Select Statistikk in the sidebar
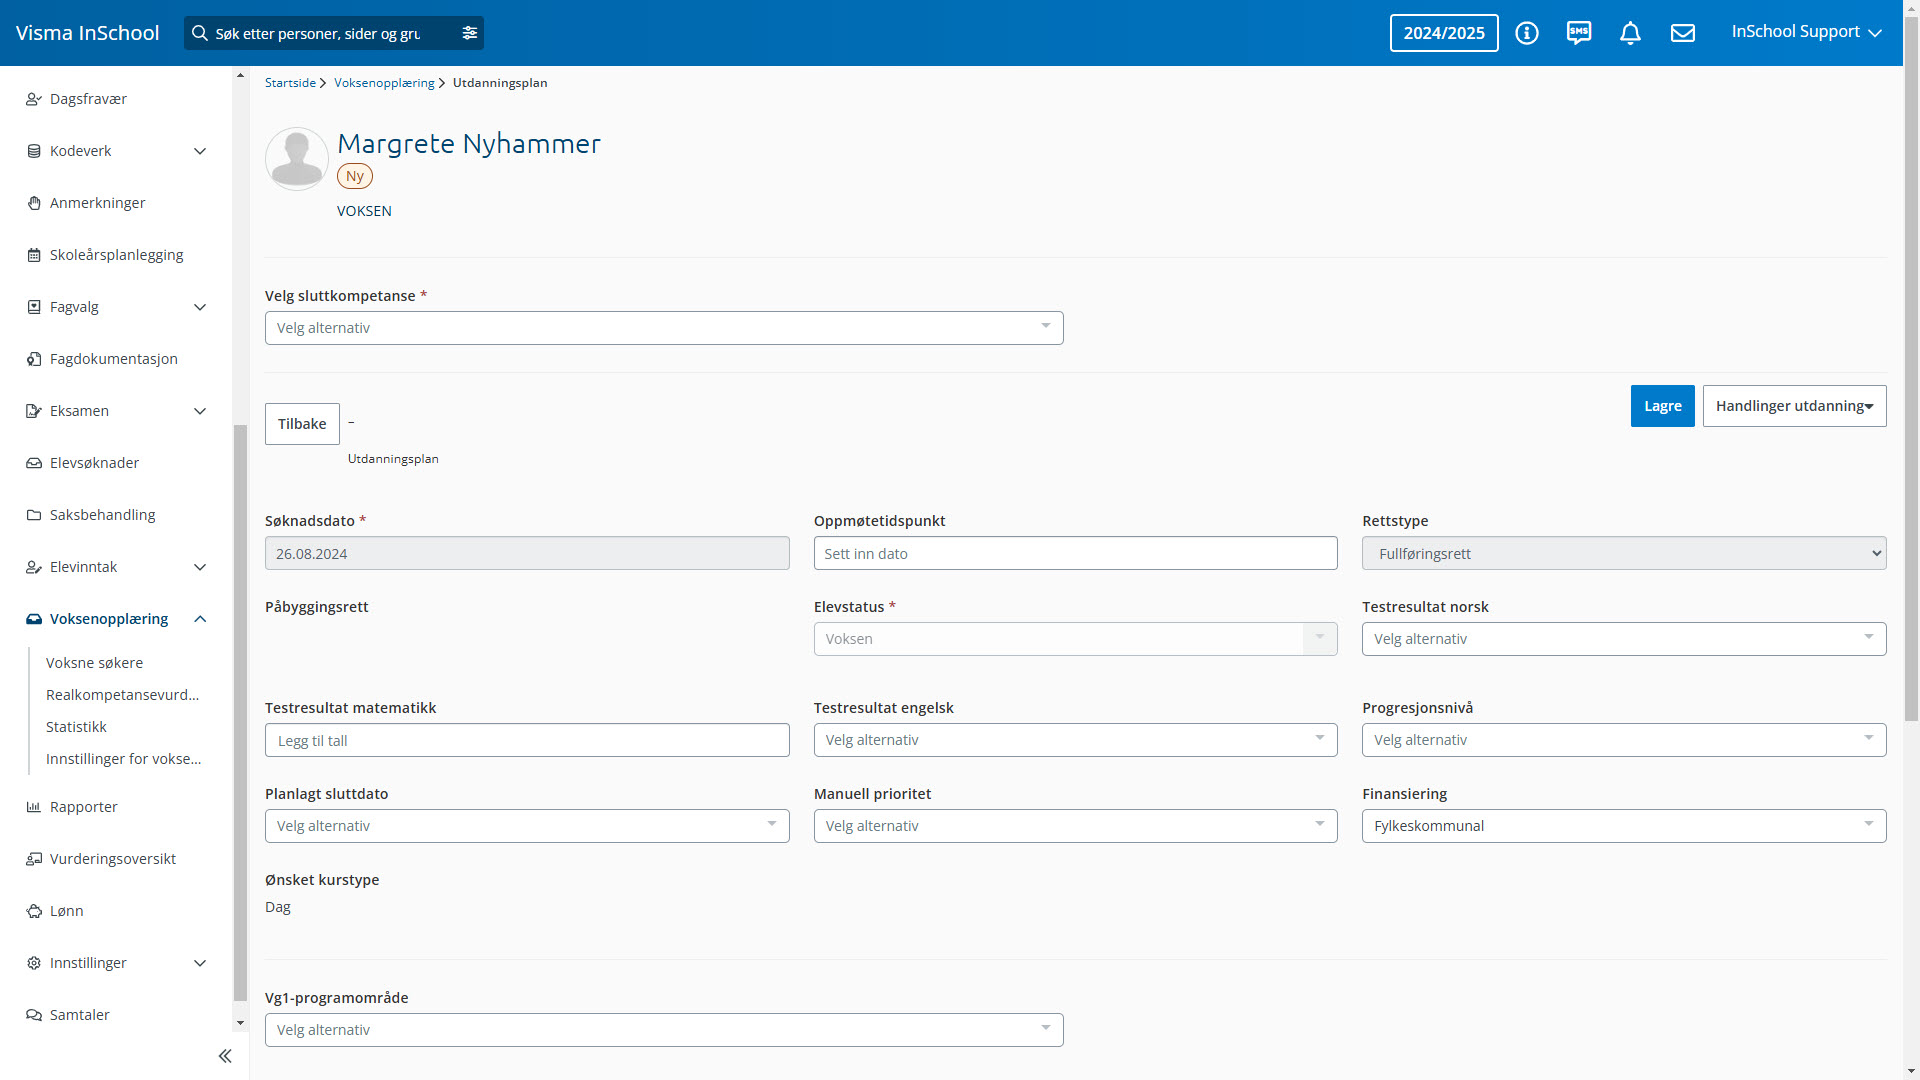Viewport: 1920px width, 1080px height. [x=76, y=727]
